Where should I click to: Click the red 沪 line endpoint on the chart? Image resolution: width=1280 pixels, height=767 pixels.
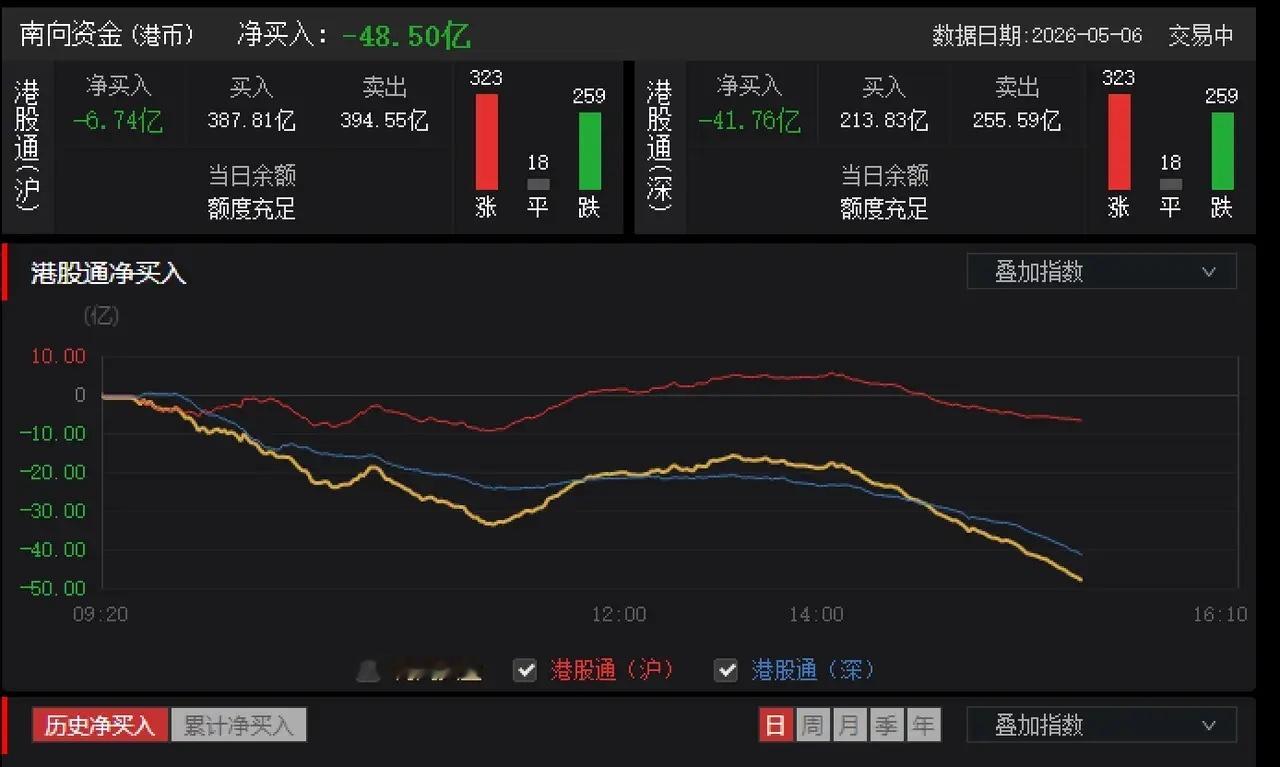pos(1080,420)
